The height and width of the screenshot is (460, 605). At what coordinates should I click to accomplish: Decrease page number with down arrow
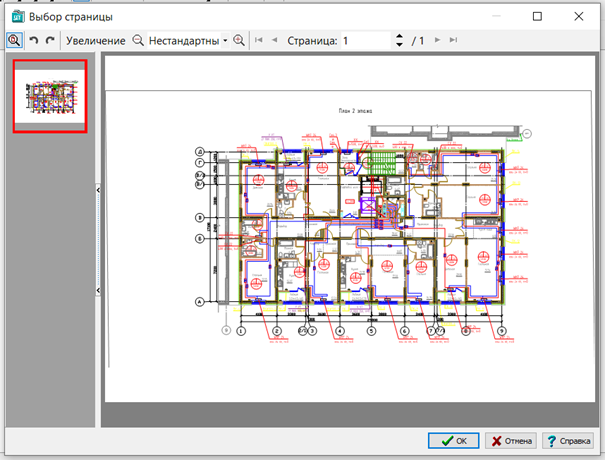(x=399, y=45)
